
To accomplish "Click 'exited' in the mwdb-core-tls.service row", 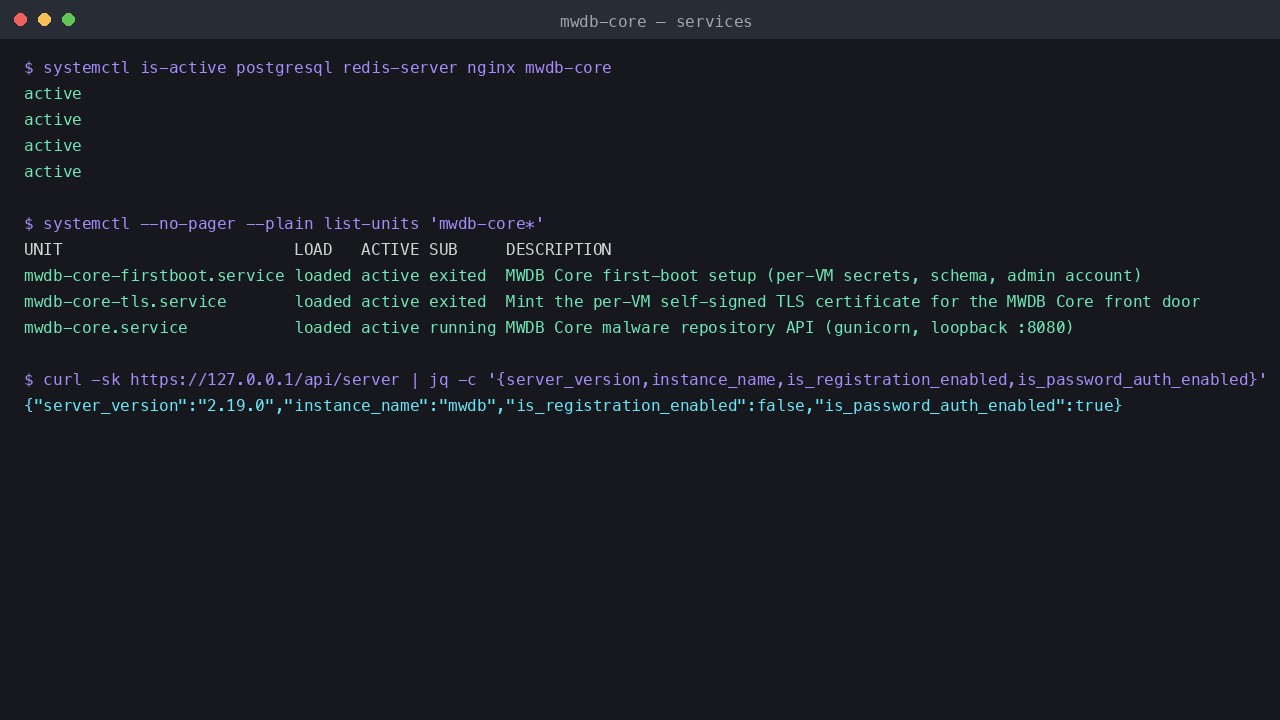I will pyautogui.click(x=458, y=302).
